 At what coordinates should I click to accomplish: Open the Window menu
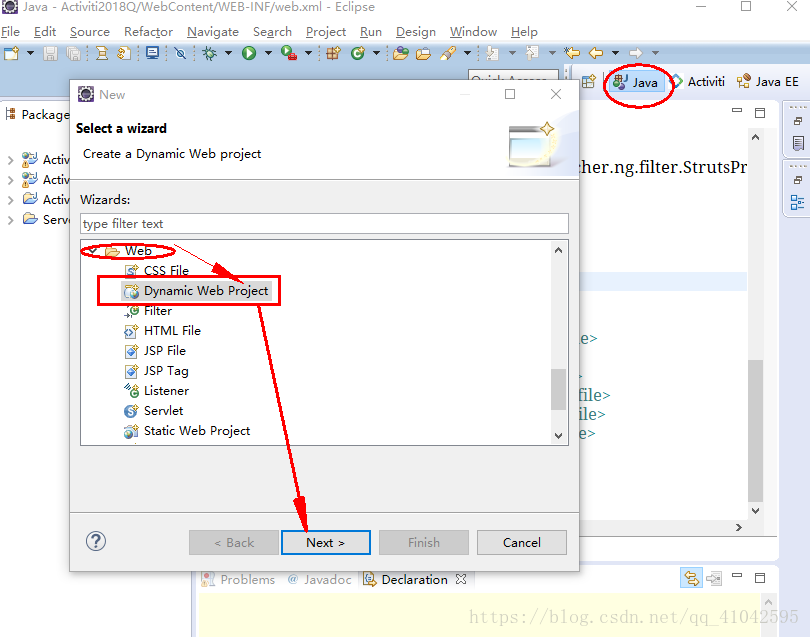(473, 32)
